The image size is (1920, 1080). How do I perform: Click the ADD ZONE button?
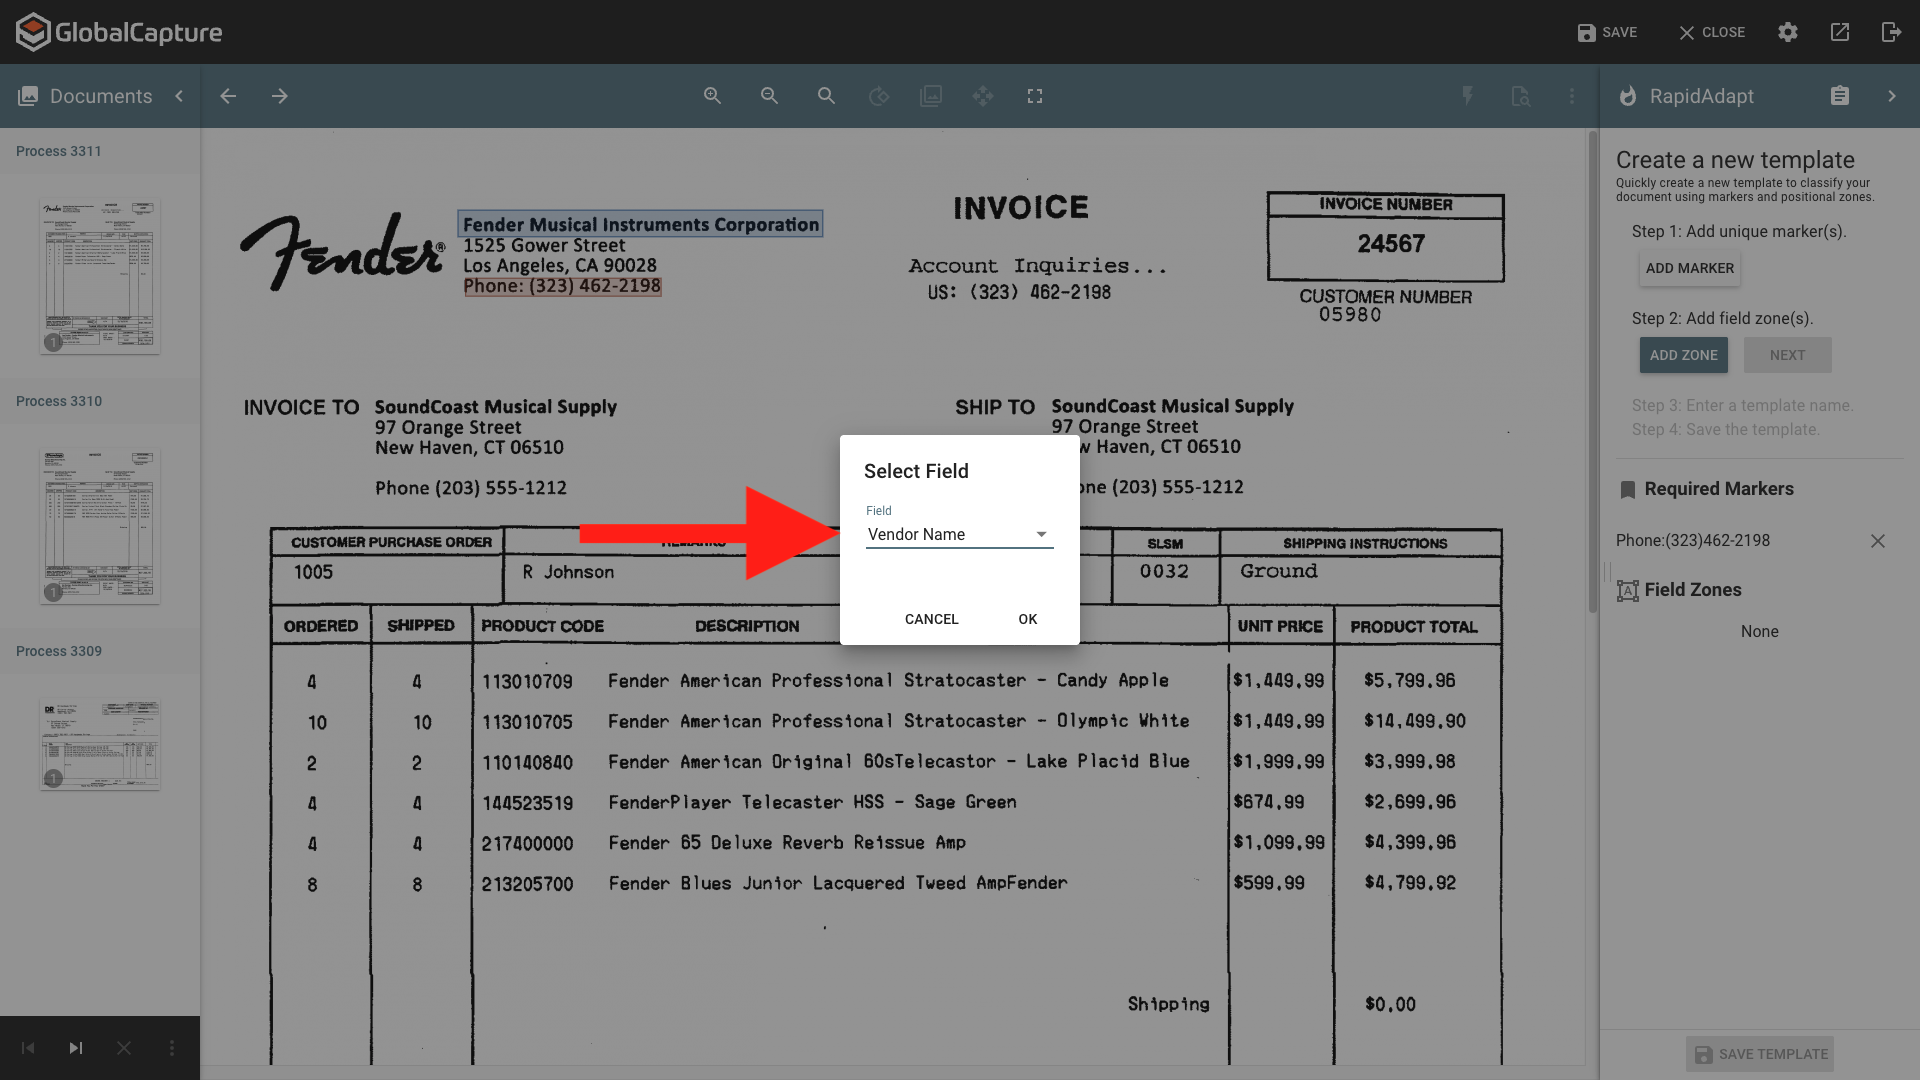(1684, 355)
